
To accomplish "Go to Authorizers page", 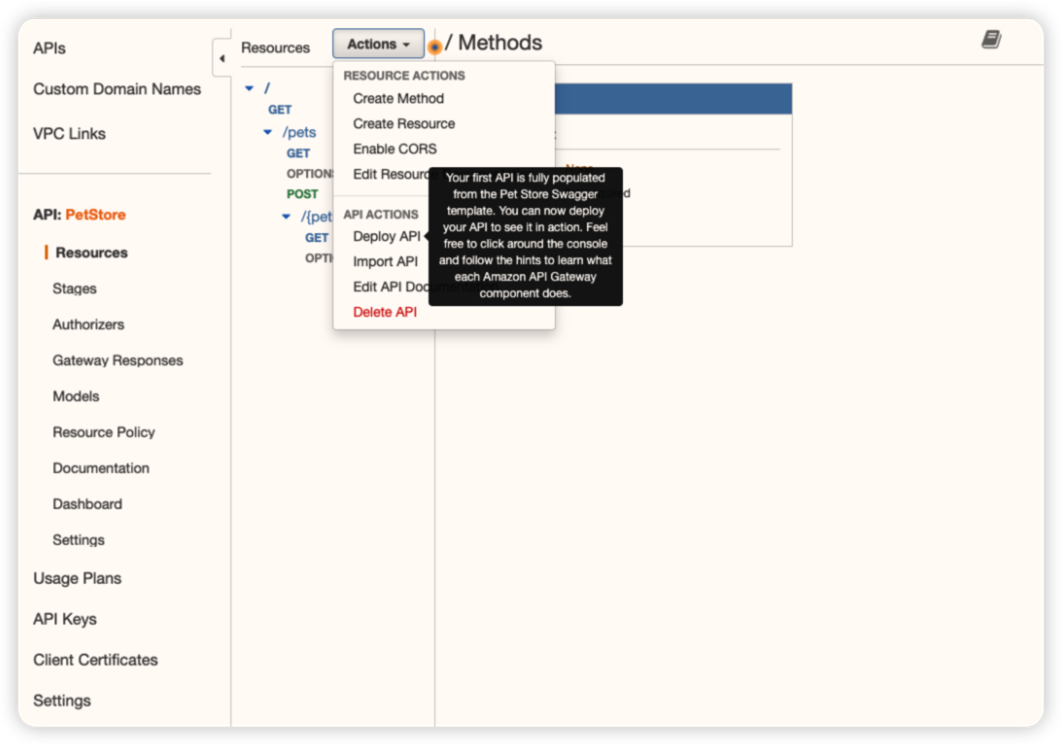I will click(x=88, y=324).
